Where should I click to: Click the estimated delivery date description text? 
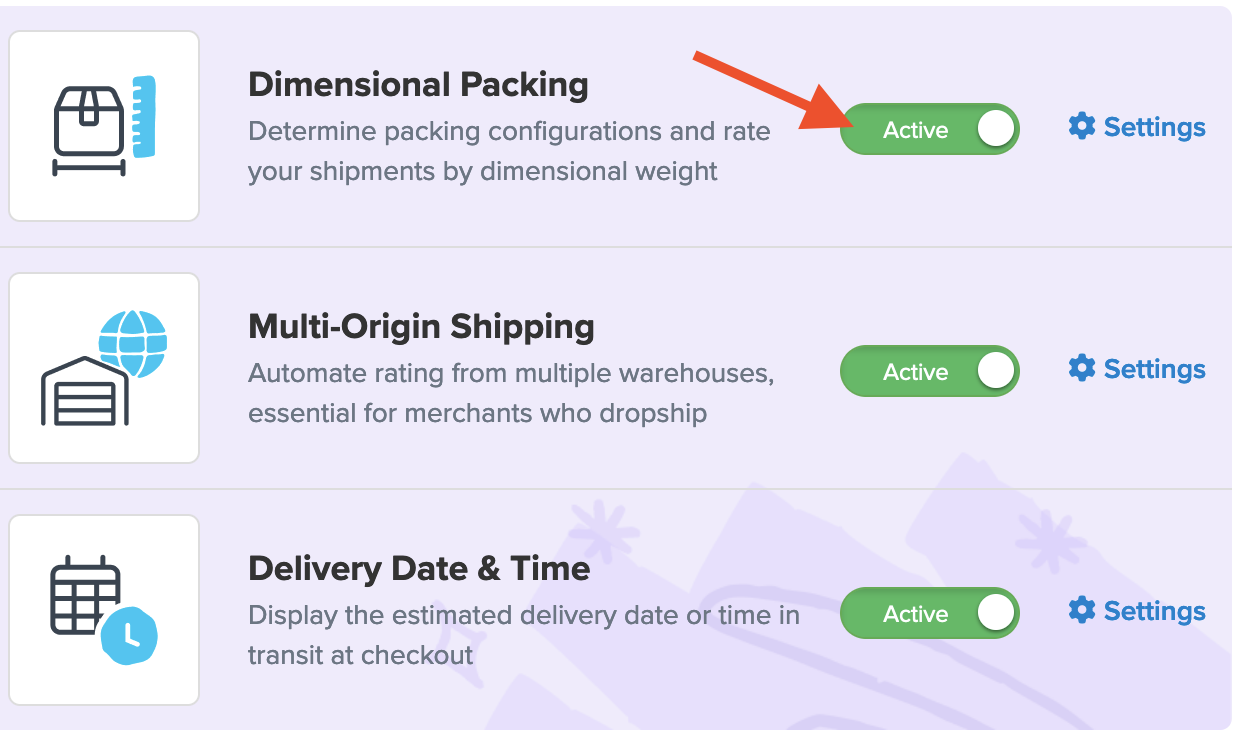523,635
